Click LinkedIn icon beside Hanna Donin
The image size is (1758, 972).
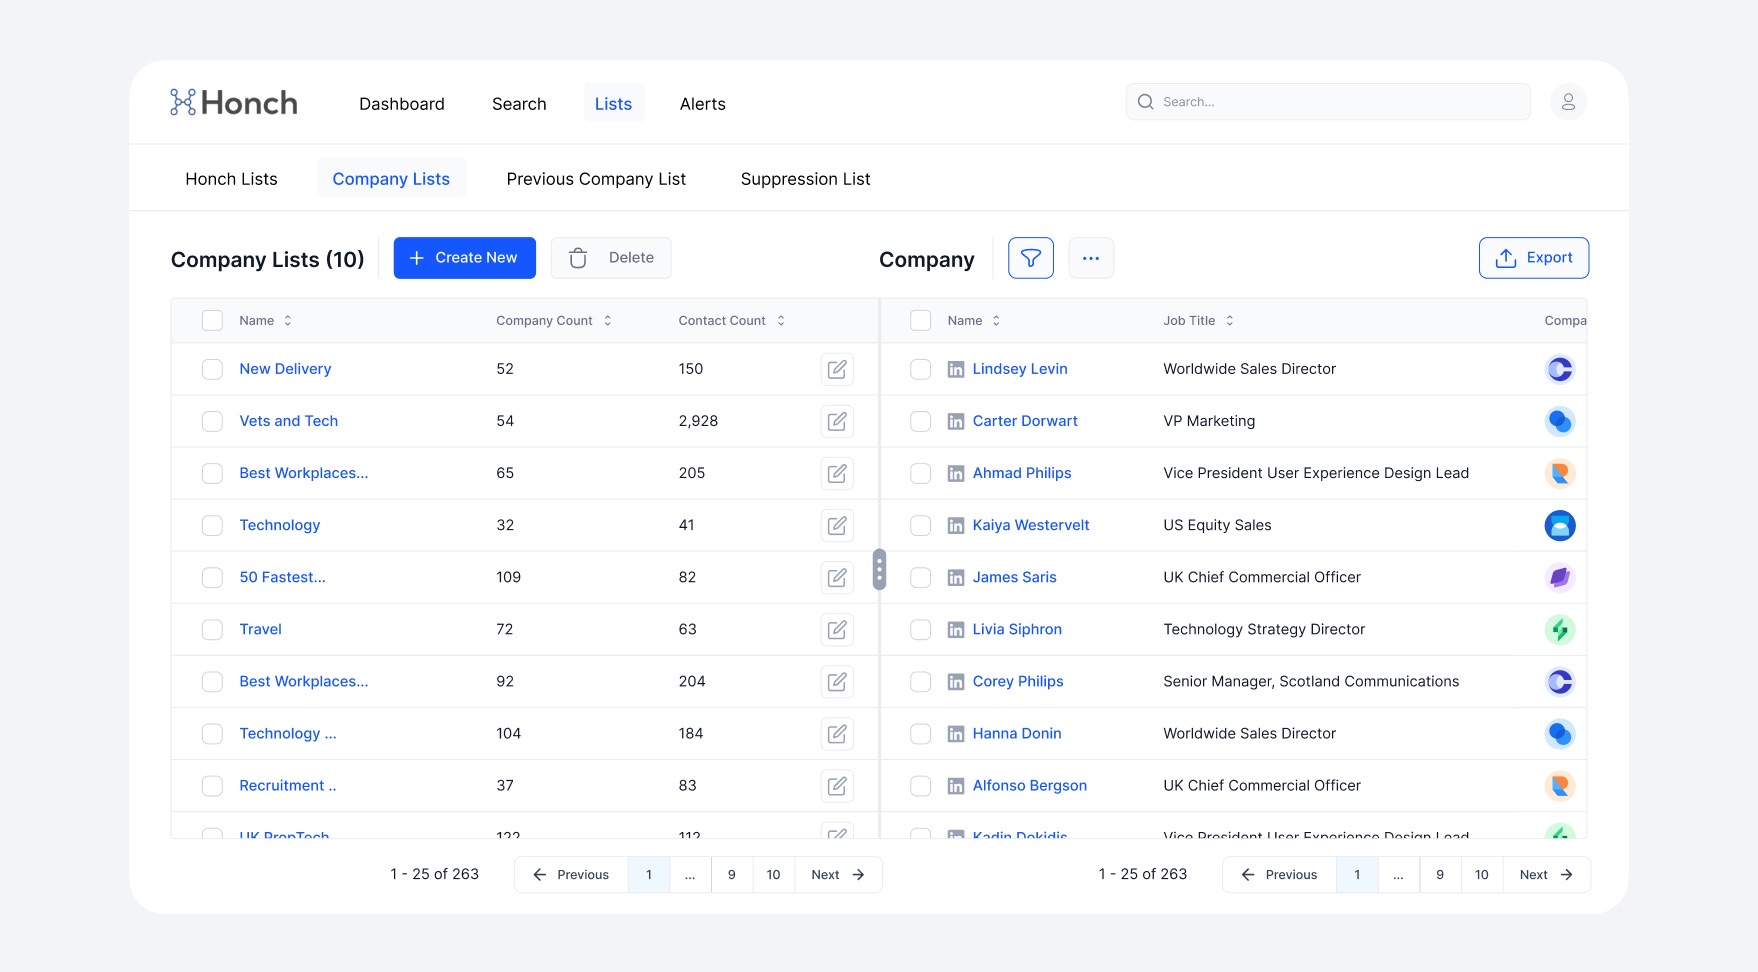[x=956, y=734]
